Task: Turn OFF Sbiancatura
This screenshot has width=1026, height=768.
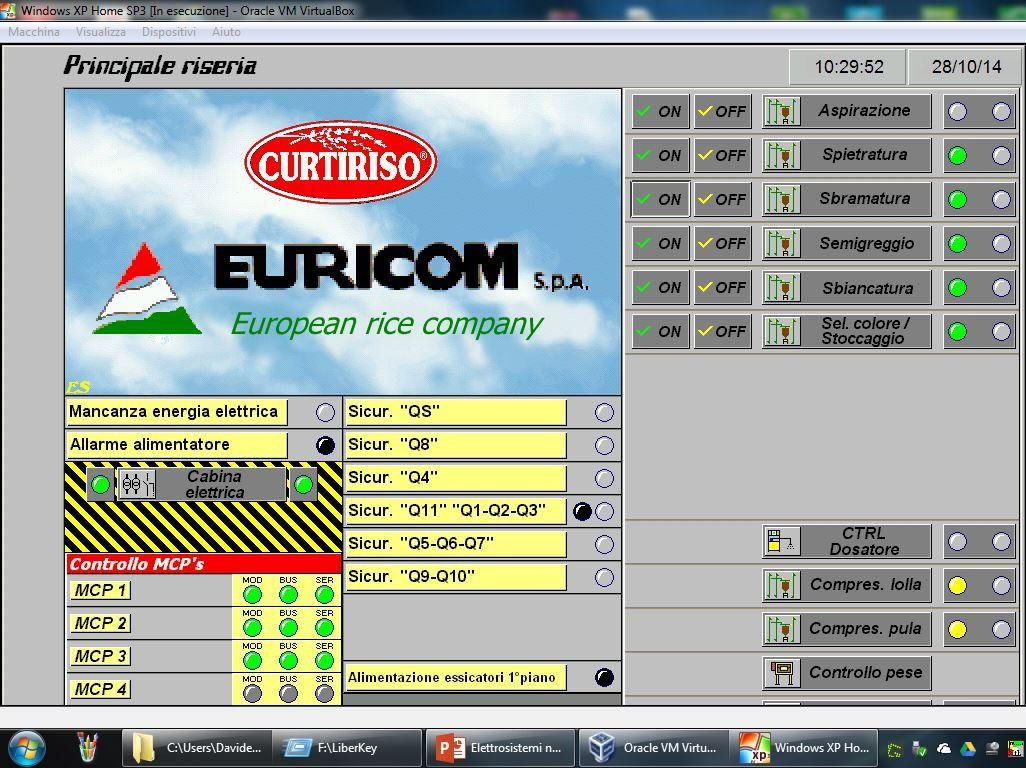Action: pyautogui.click(x=722, y=287)
